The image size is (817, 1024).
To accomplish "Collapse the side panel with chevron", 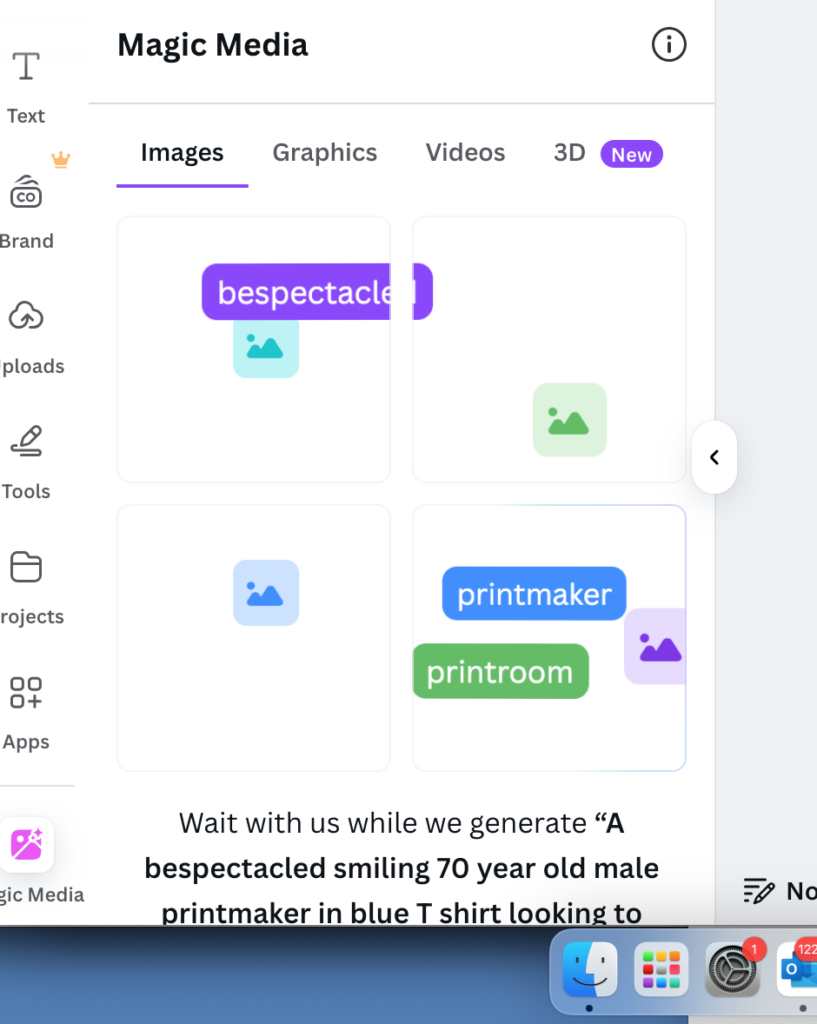I will point(714,457).
